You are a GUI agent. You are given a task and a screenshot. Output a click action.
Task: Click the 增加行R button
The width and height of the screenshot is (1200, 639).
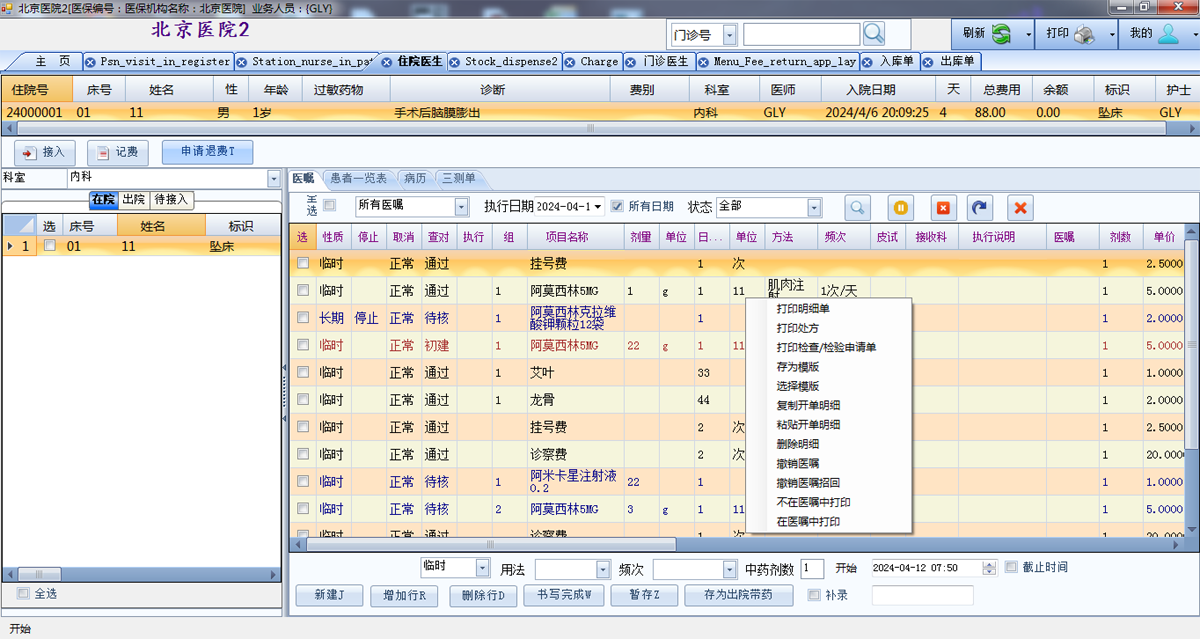(x=404, y=596)
